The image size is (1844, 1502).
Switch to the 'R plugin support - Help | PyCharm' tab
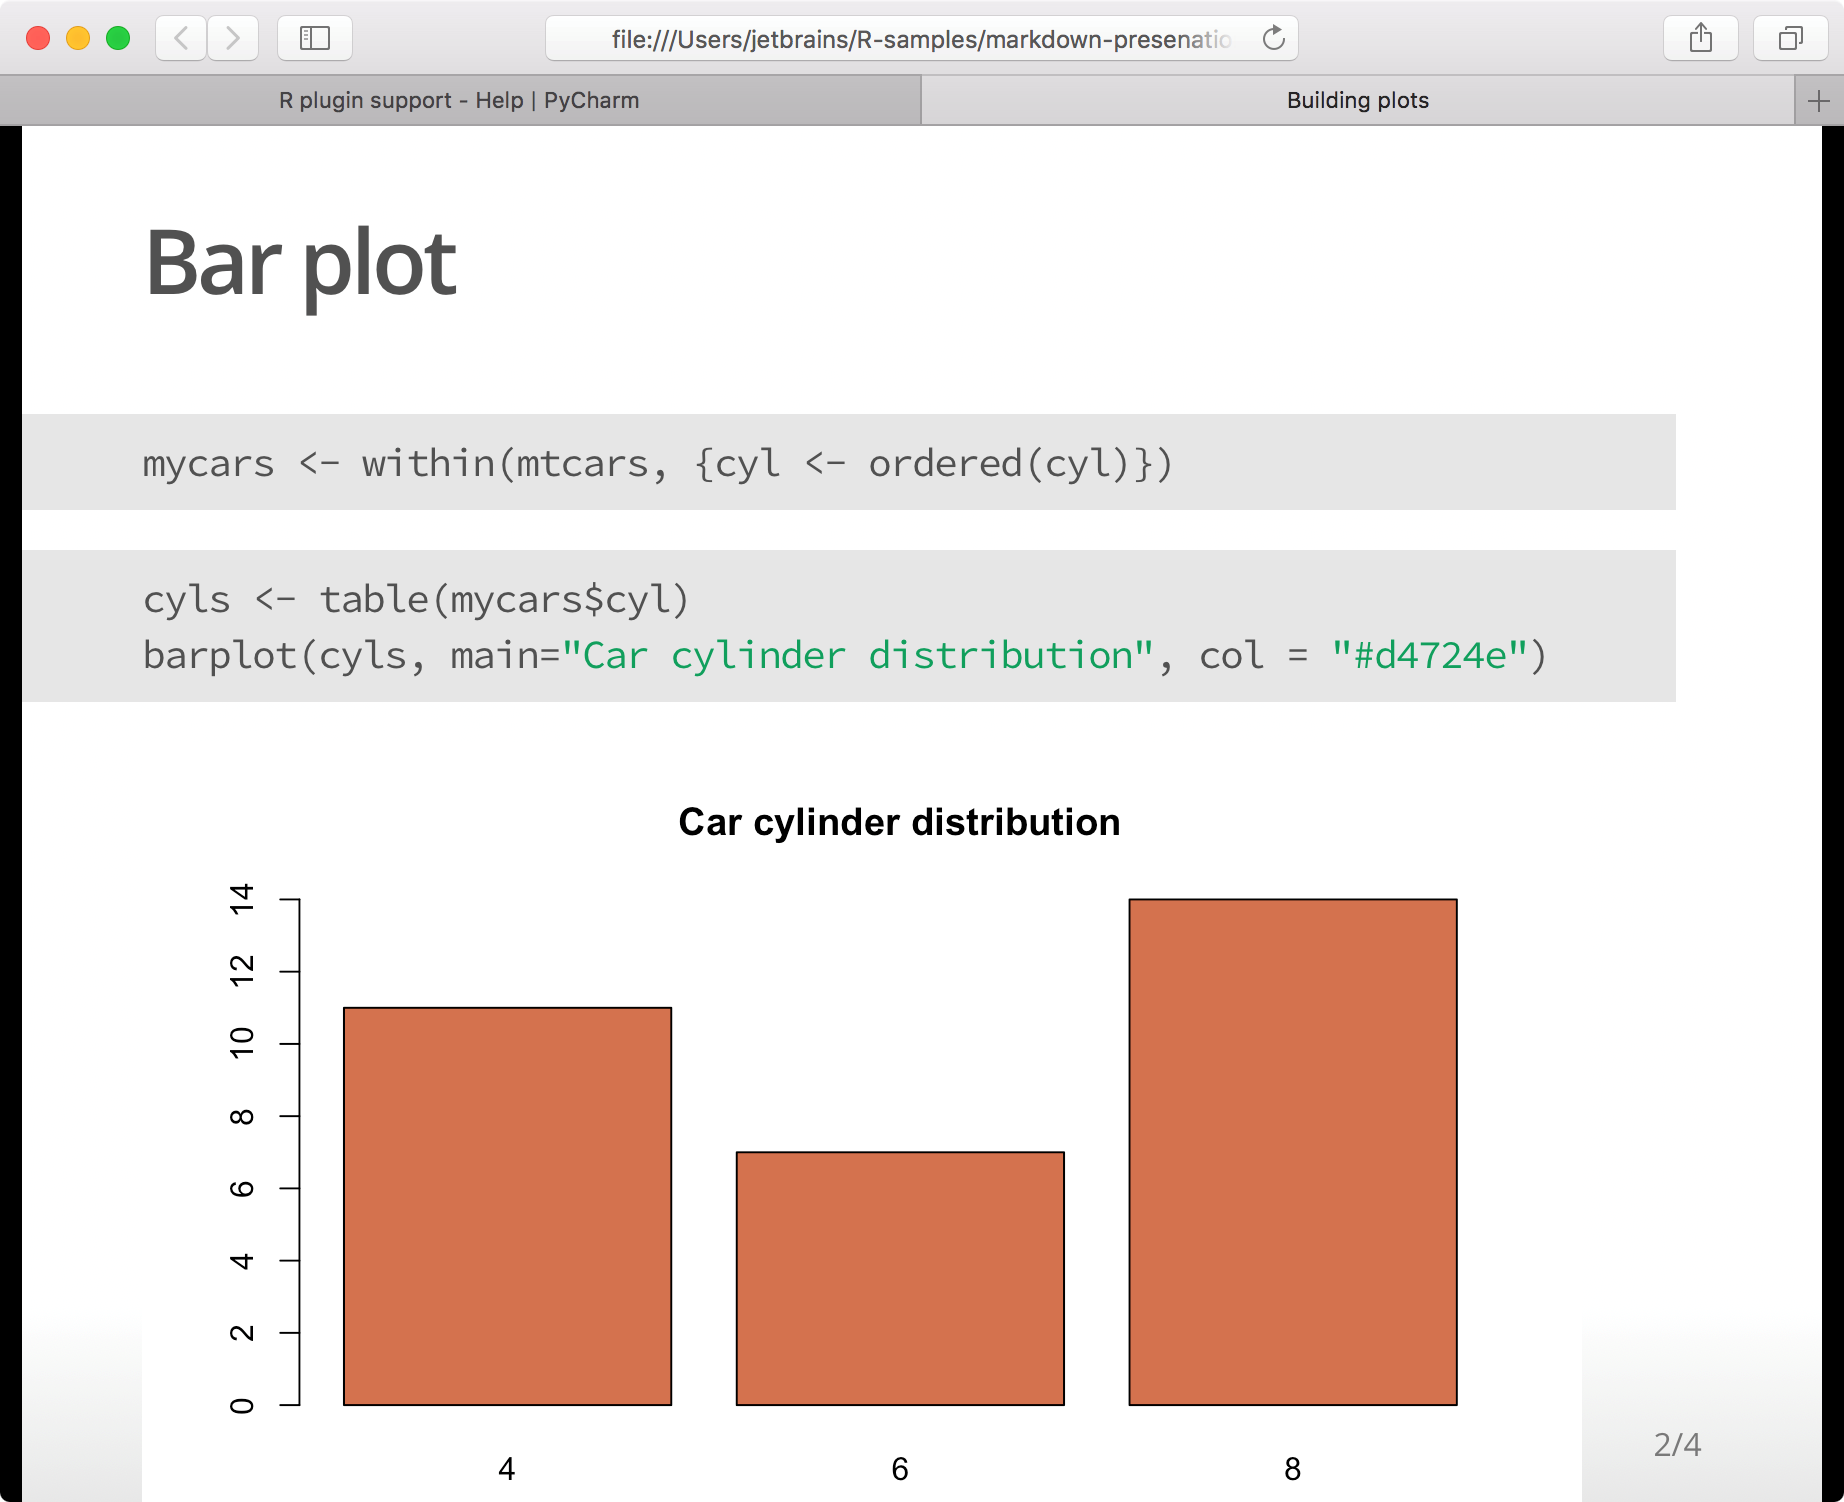pyautogui.click(x=458, y=99)
